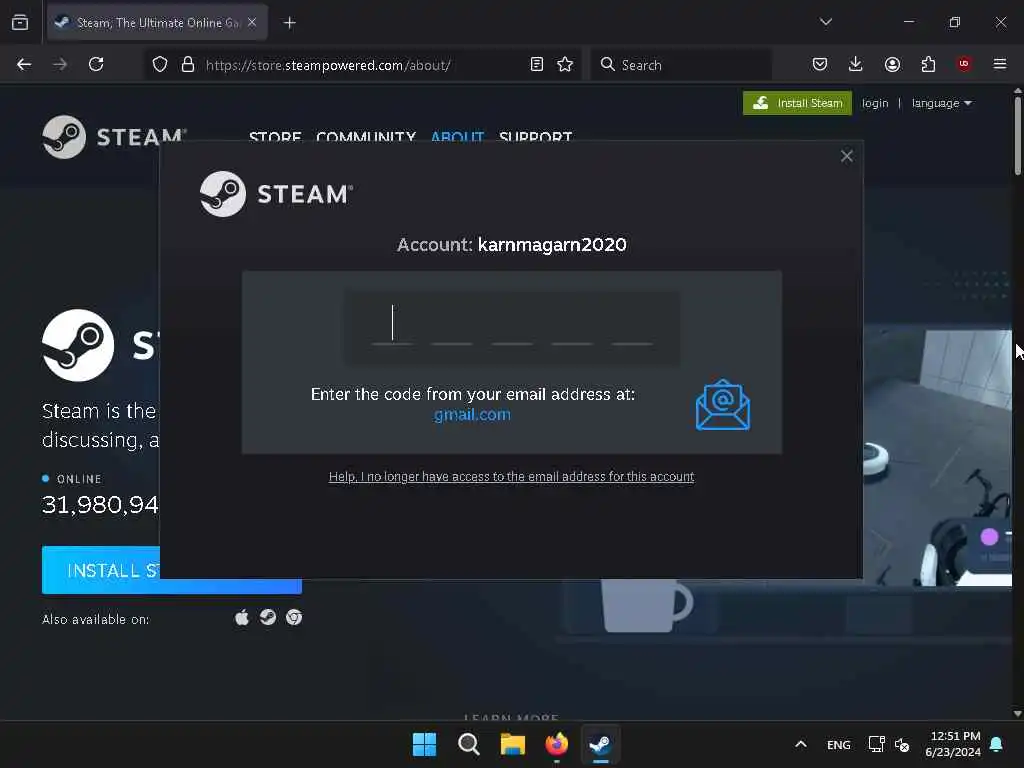Select the Steam, The Ultimate Online Game tab

click(157, 23)
